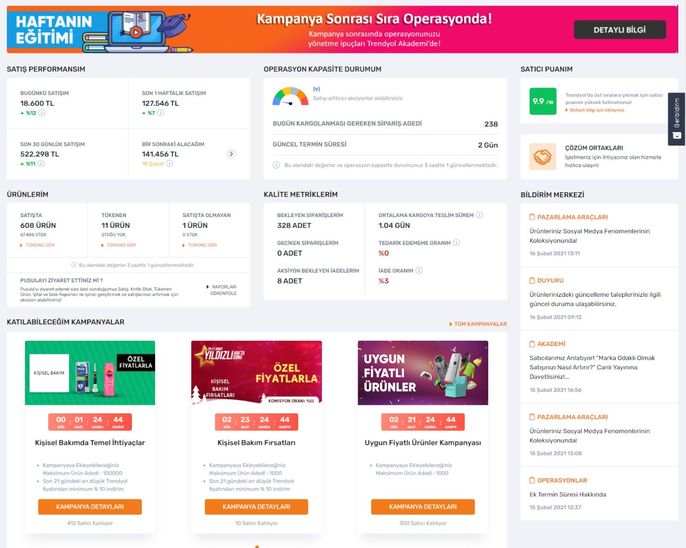The image size is (686, 548).
Task: Click the 127.546 TL weekly sales value
Action: point(160,103)
